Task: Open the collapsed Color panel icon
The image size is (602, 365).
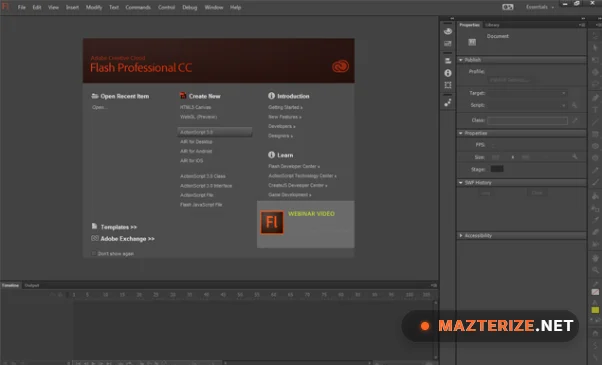Action: [448, 31]
